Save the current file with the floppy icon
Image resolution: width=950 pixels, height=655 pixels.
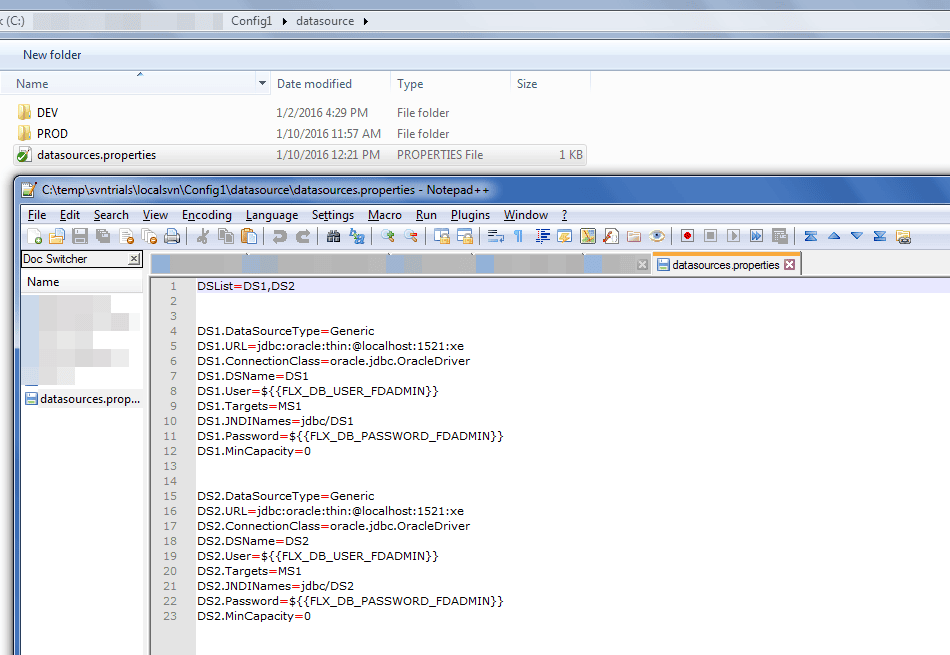coord(80,236)
